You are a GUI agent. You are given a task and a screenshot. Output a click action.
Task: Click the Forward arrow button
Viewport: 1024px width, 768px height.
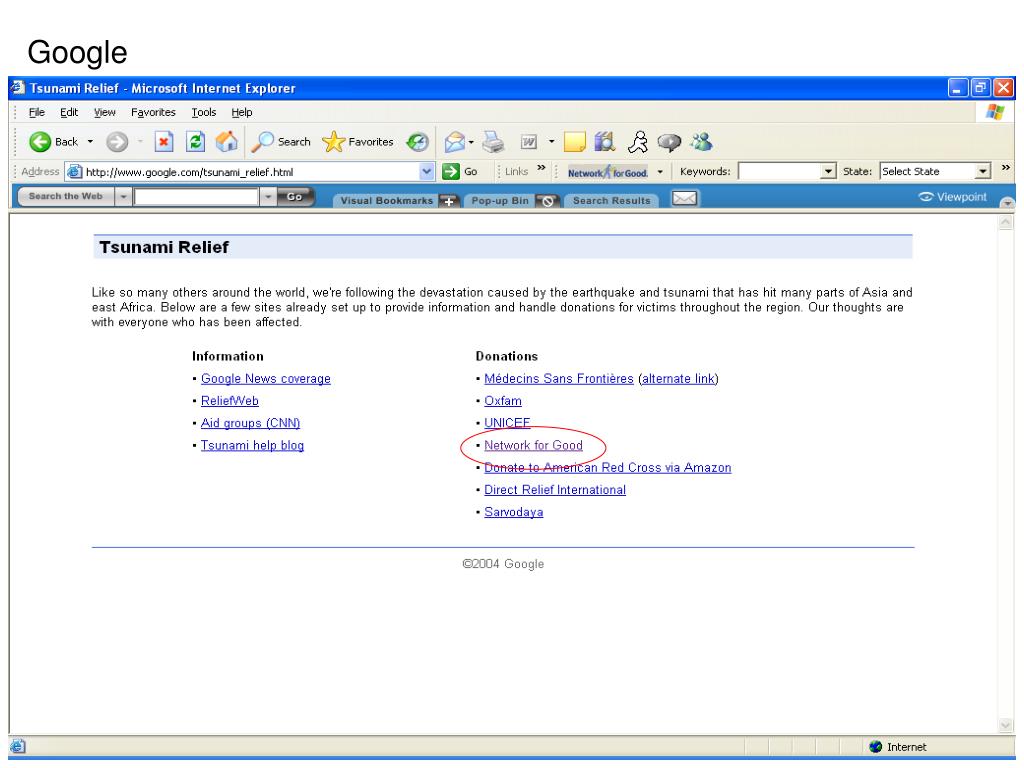(117, 142)
